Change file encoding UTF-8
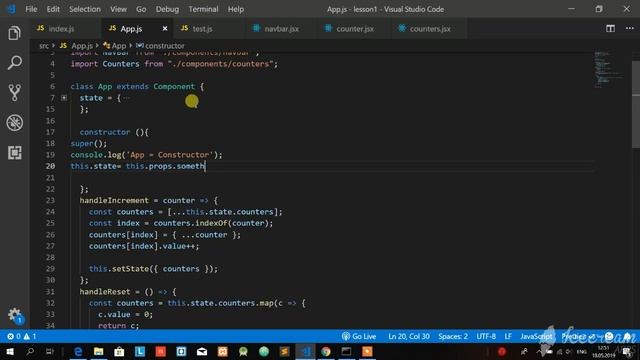The image size is (640, 360). click(486, 336)
